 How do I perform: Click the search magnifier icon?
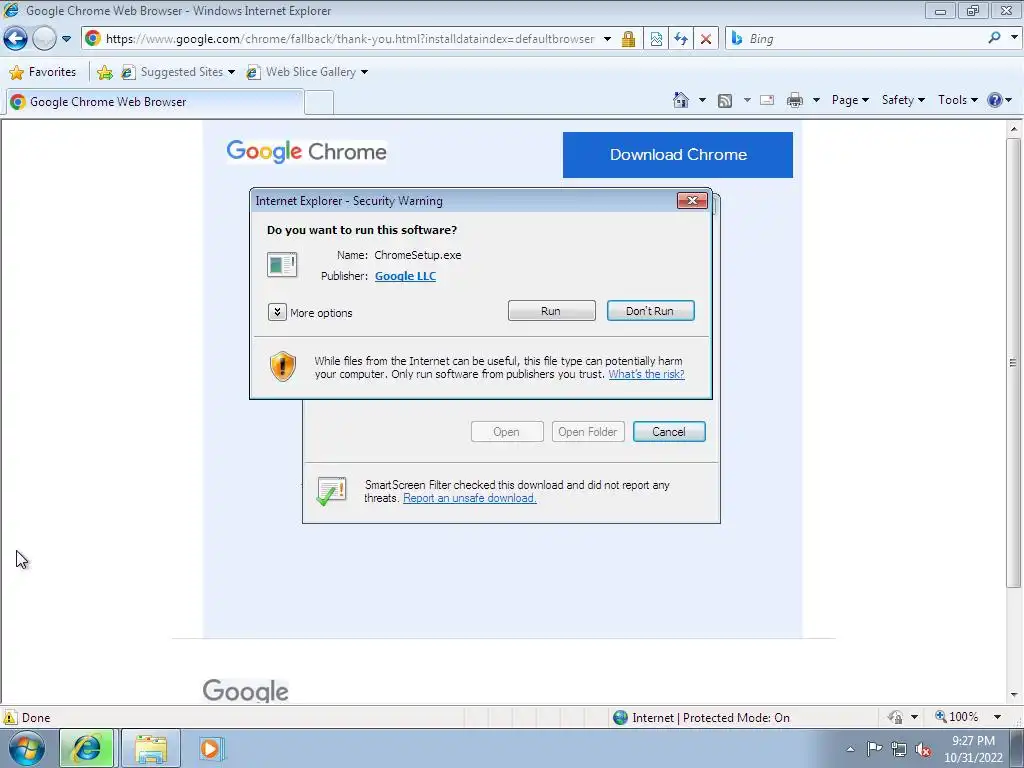(994, 38)
